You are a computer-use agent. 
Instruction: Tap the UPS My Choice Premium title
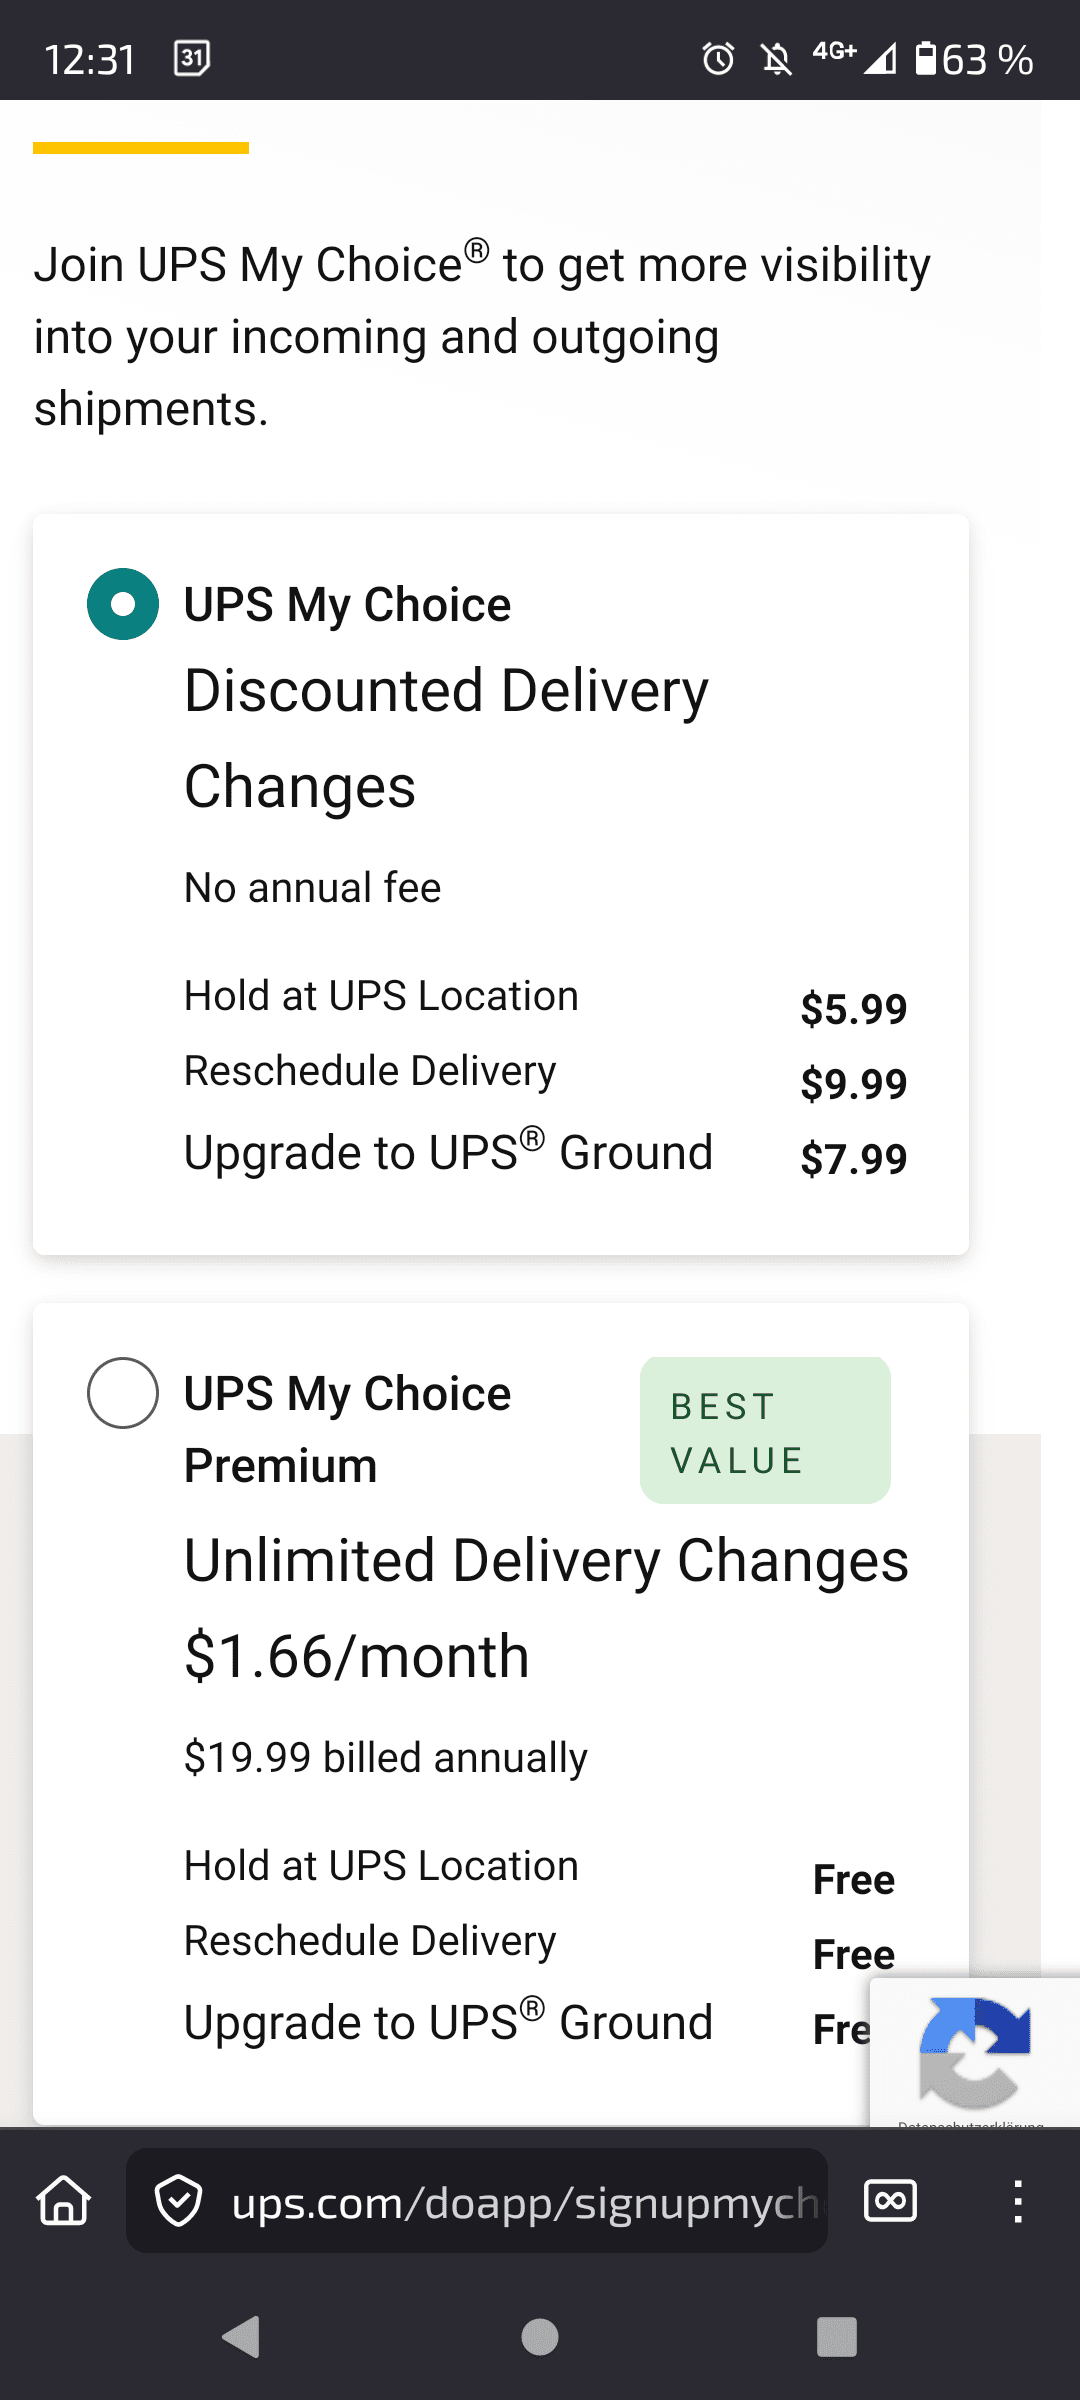[x=347, y=1429]
